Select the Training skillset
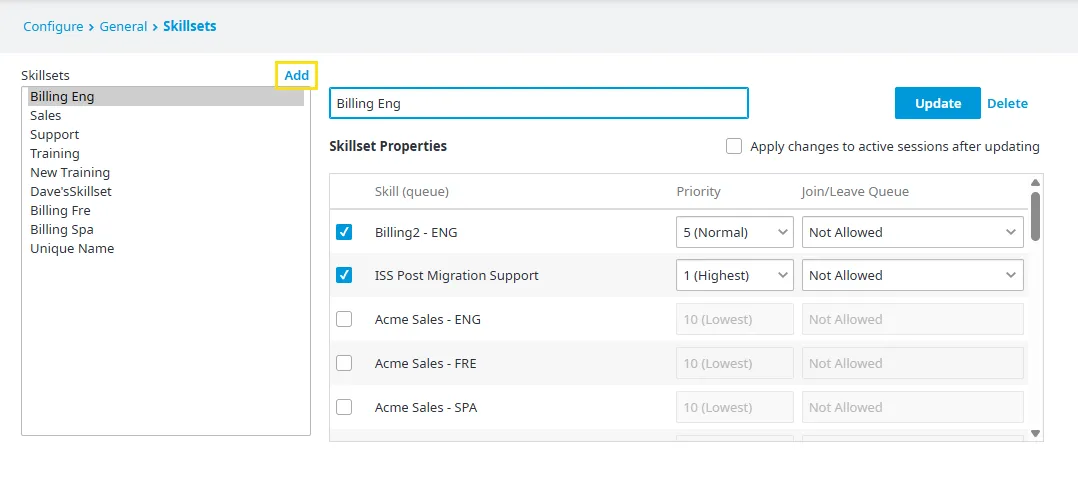 [x=166, y=153]
